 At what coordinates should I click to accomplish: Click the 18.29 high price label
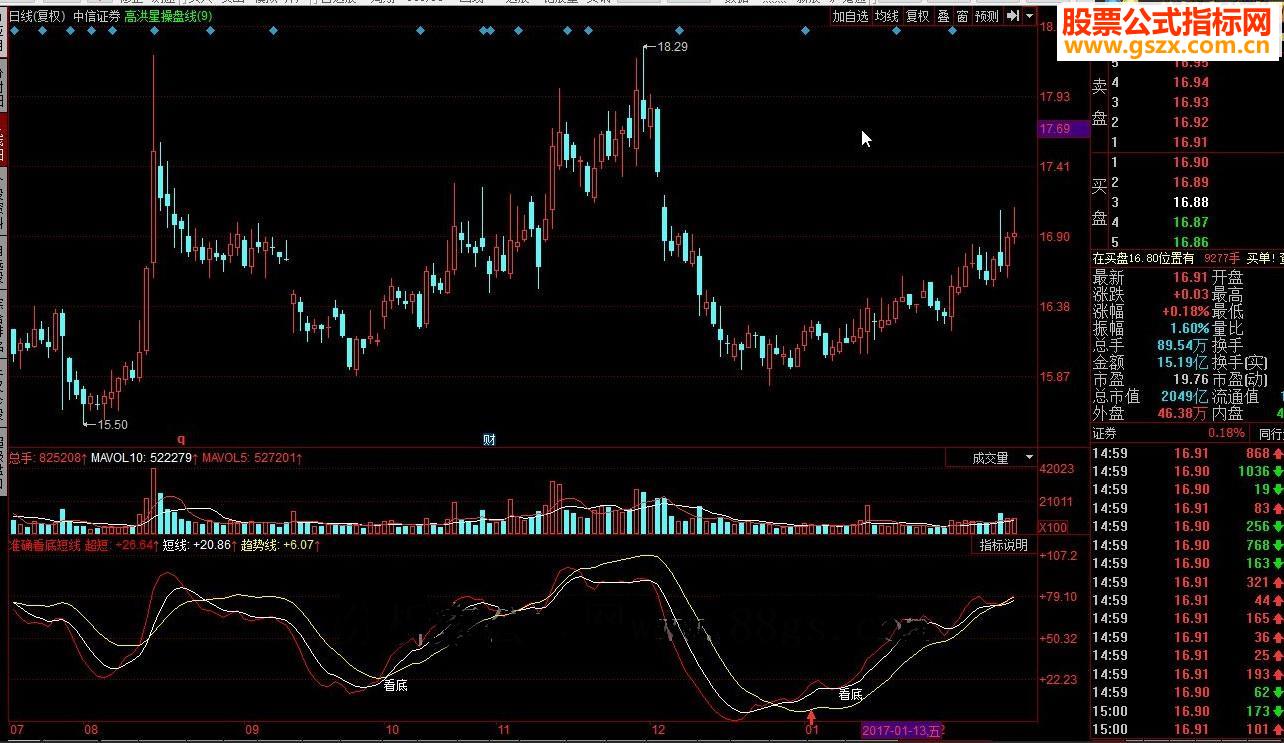674,47
